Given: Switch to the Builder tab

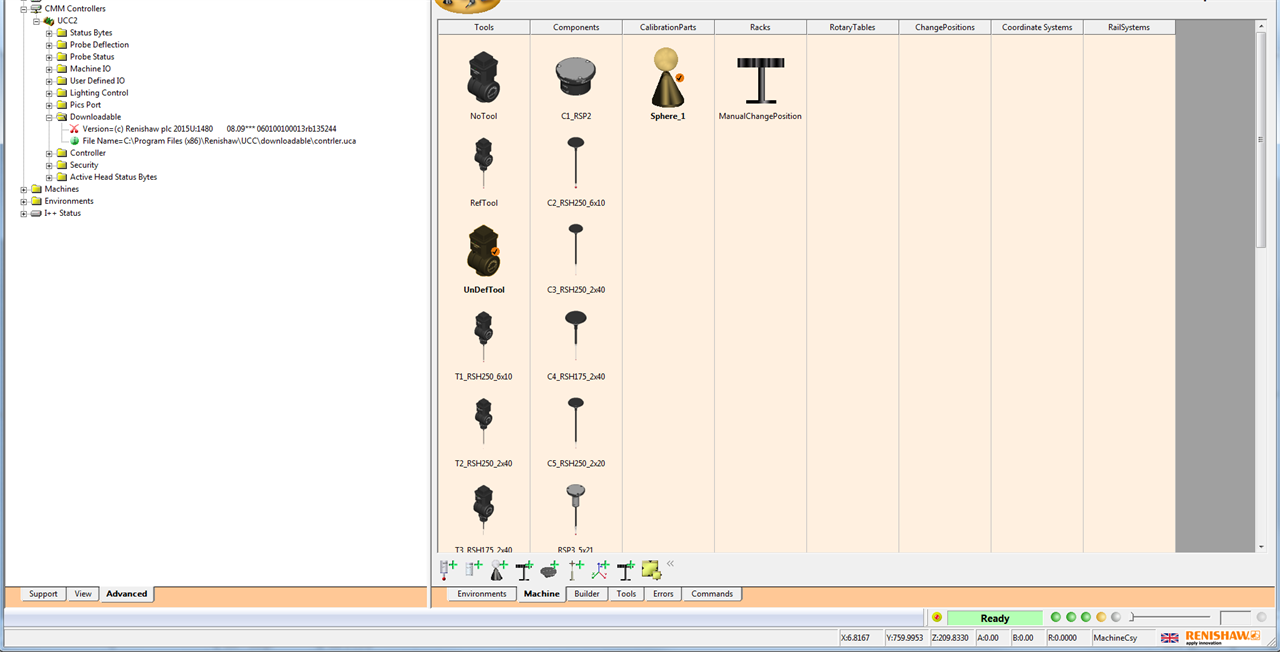Looking at the screenshot, I should pos(587,594).
